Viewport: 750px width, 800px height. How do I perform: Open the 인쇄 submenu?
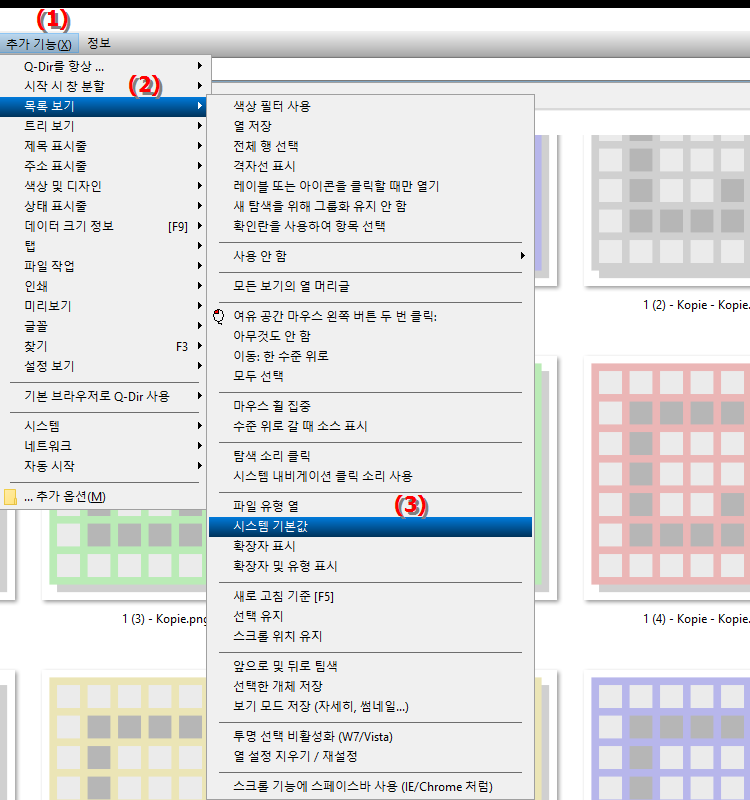[105, 286]
